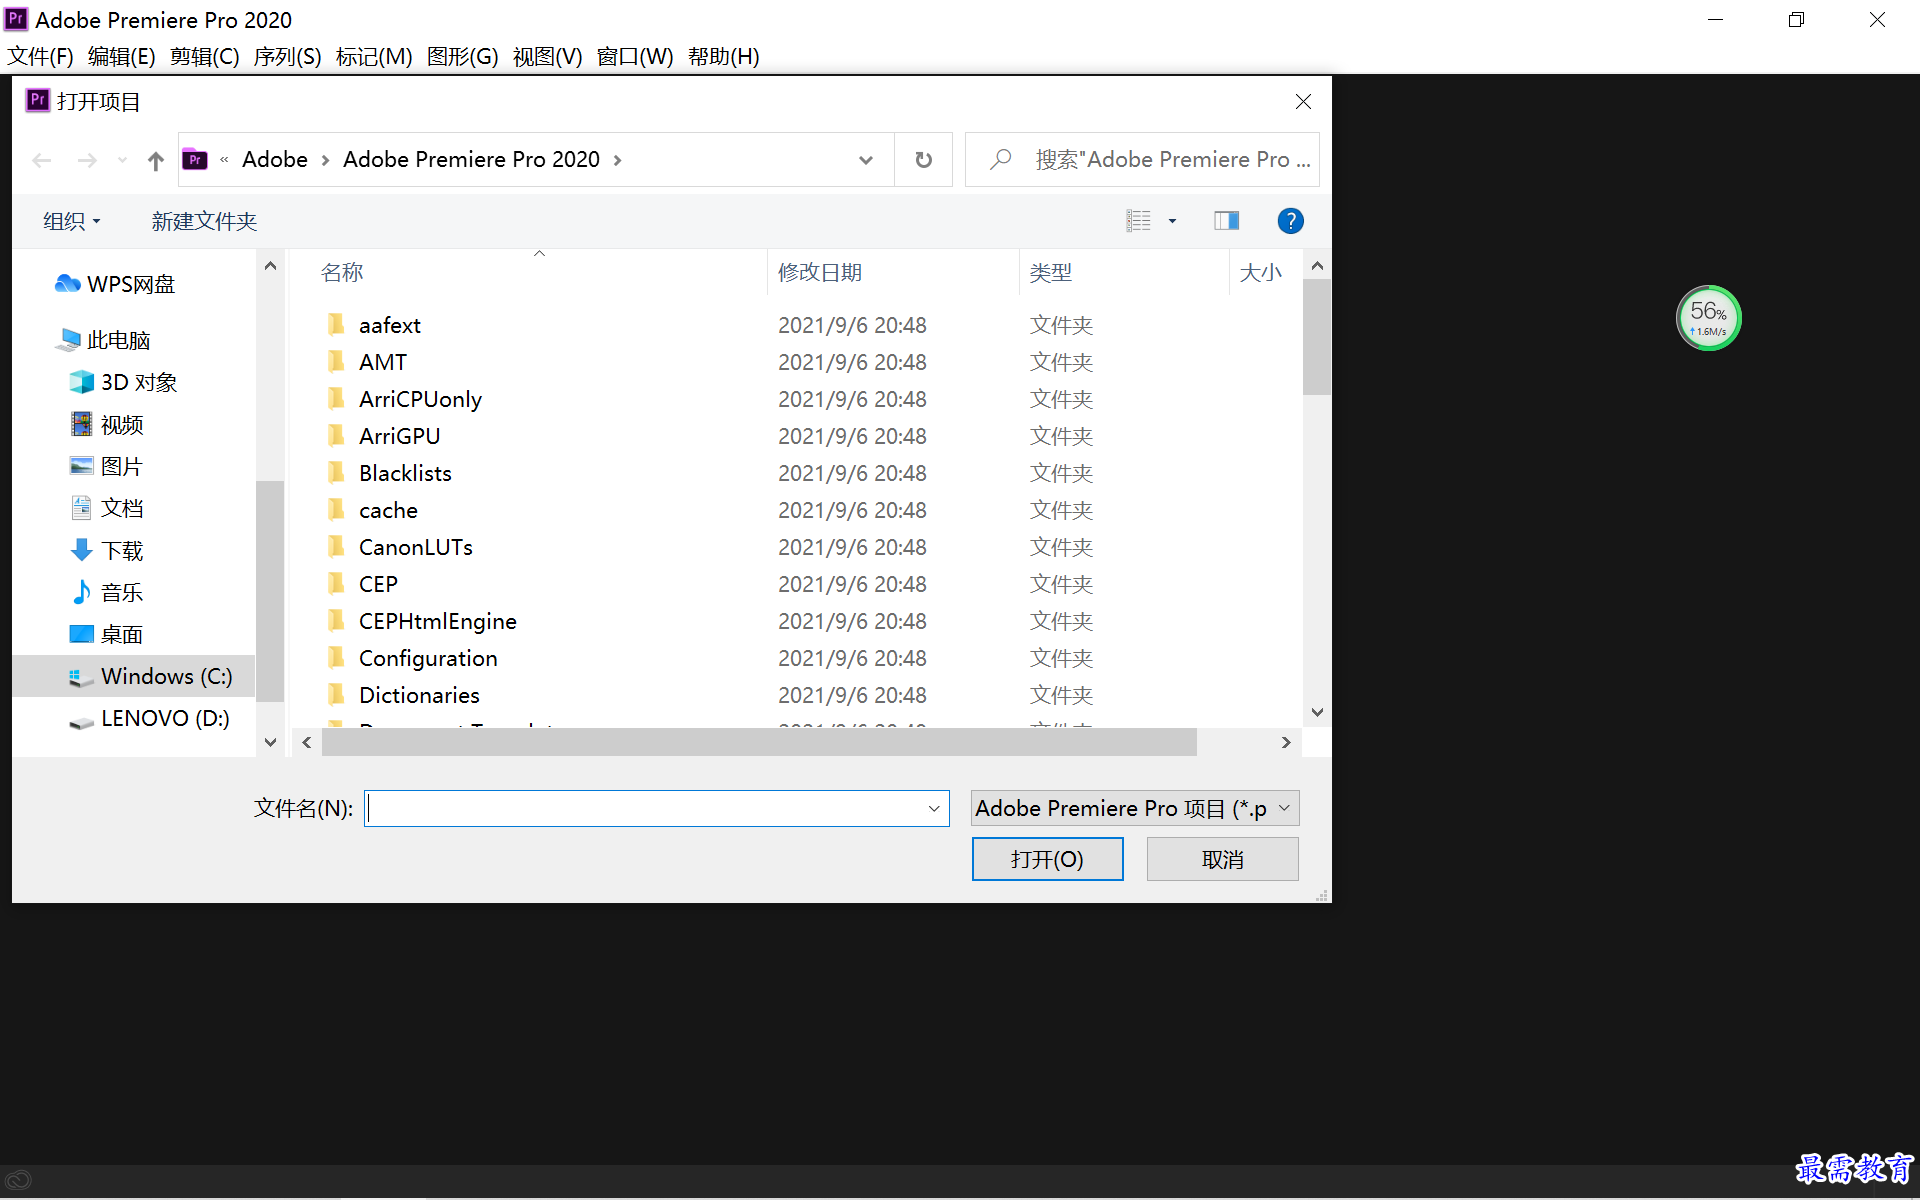This screenshot has height=1200, width=1920.
Task: Open 编辑(E) menu
Action: coord(122,57)
